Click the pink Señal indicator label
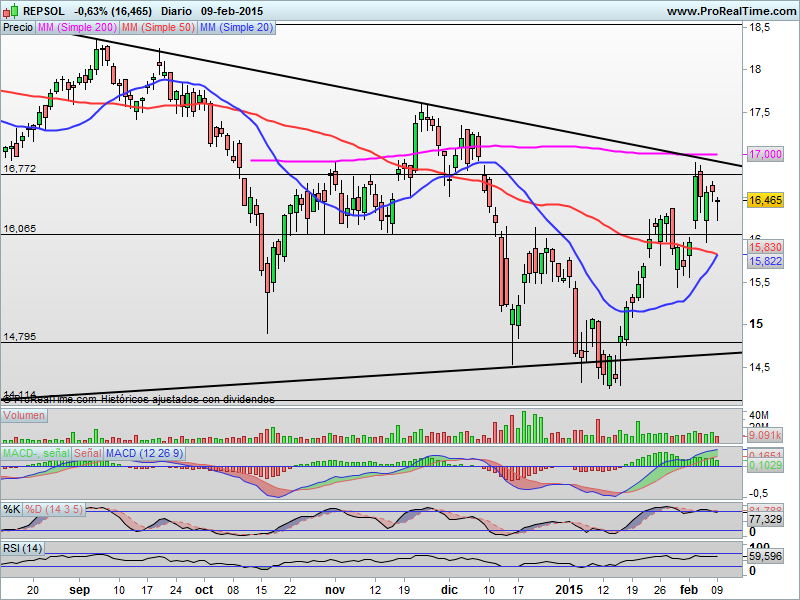This screenshot has width=800, height=600. (88, 453)
